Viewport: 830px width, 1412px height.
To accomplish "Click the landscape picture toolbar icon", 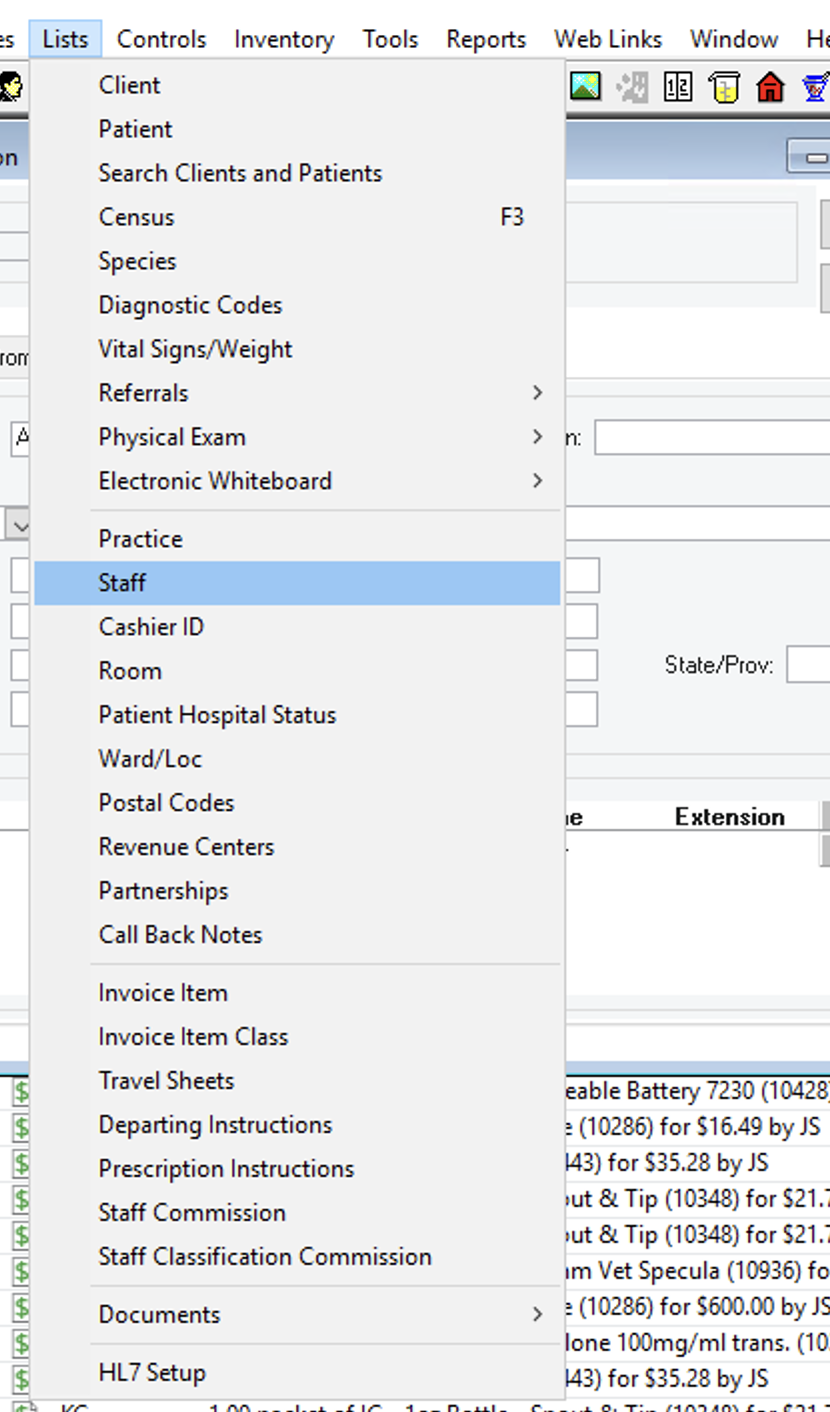I will point(585,88).
